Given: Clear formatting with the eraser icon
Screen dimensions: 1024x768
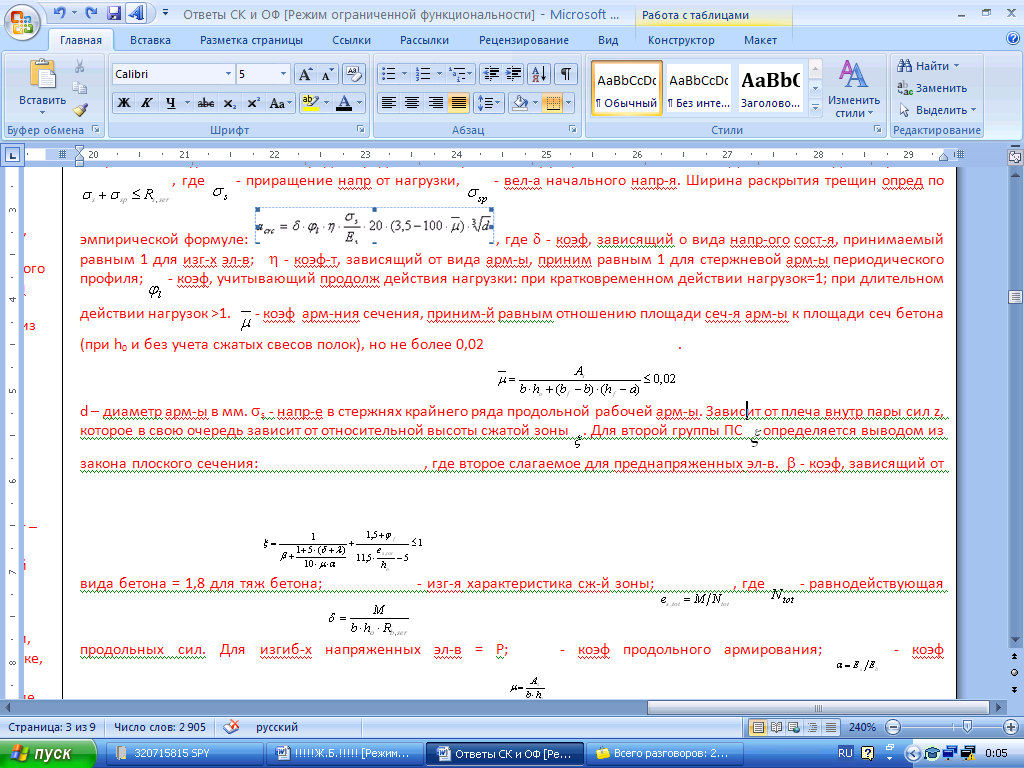Looking at the screenshot, I should point(353,74).
